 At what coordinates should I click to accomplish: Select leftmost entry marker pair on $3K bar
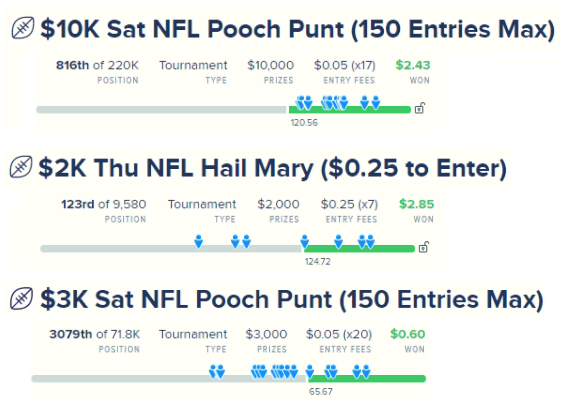tap(217, 372)
